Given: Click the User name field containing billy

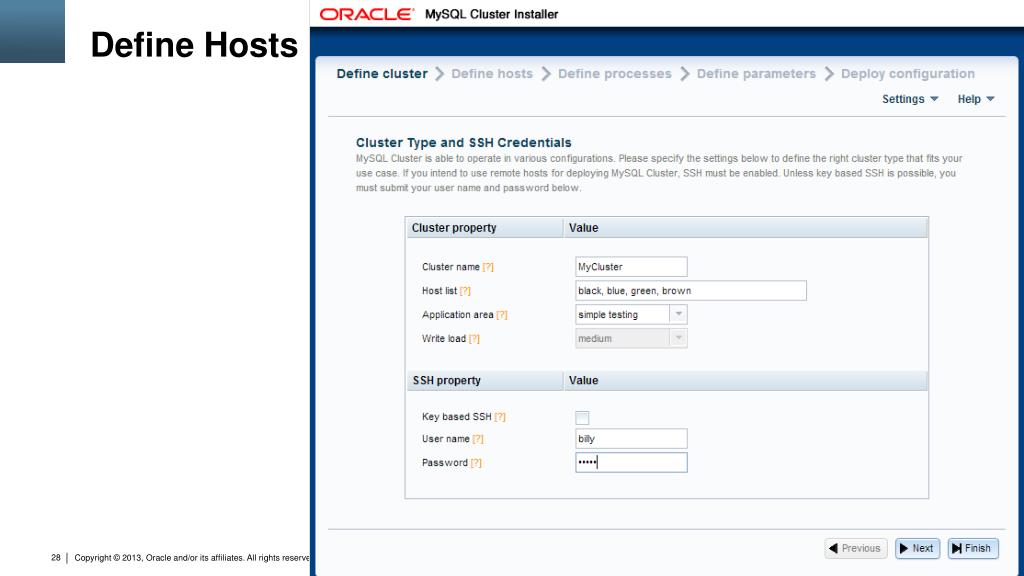Looking at the screenshot, I should click(x=631, y=439).
